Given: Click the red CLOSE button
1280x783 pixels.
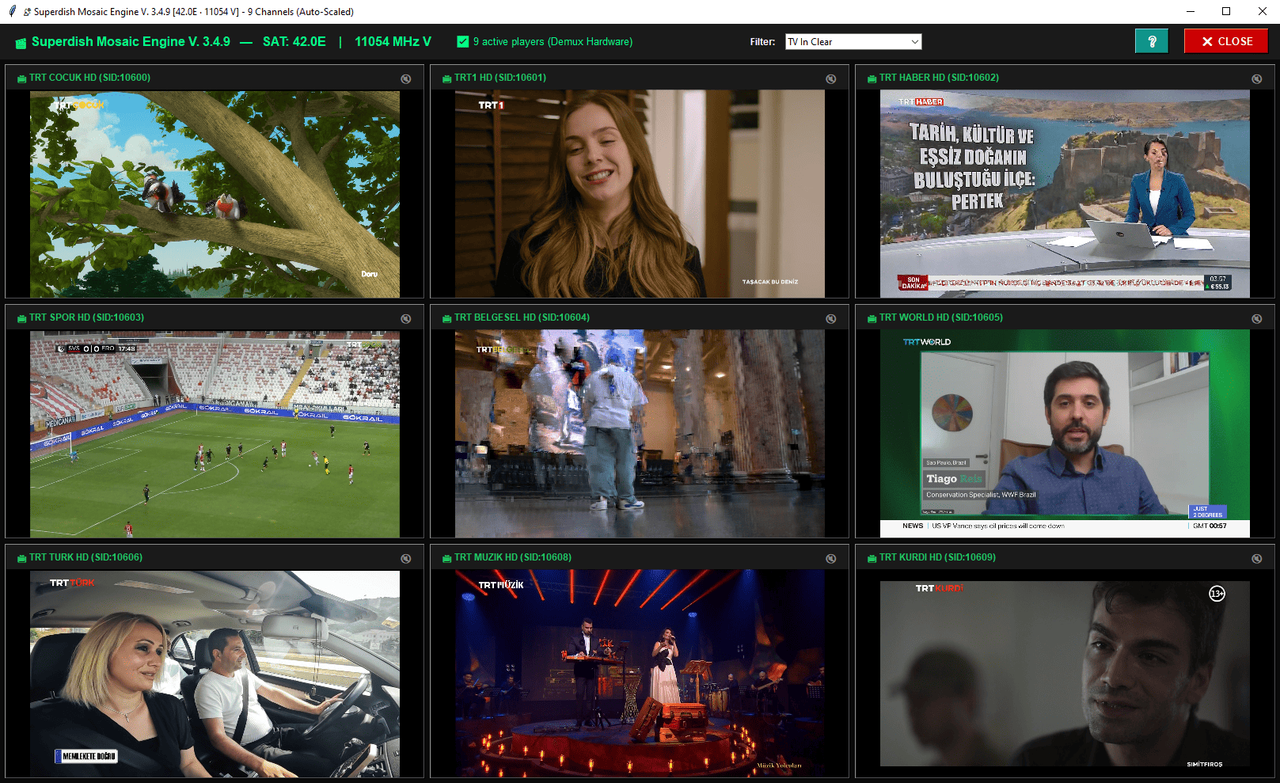Looking at the screenshot, I should tap(1226, 41).
